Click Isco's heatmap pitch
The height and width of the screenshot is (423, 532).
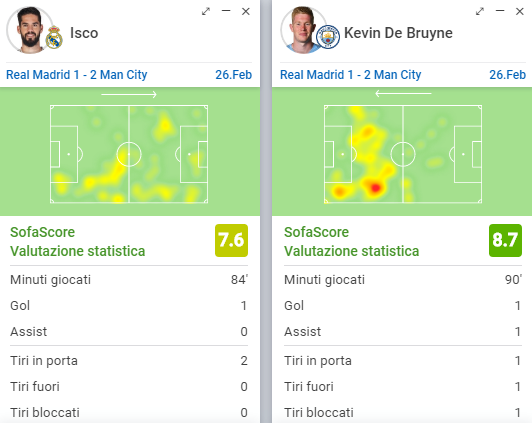click(129, 154)
